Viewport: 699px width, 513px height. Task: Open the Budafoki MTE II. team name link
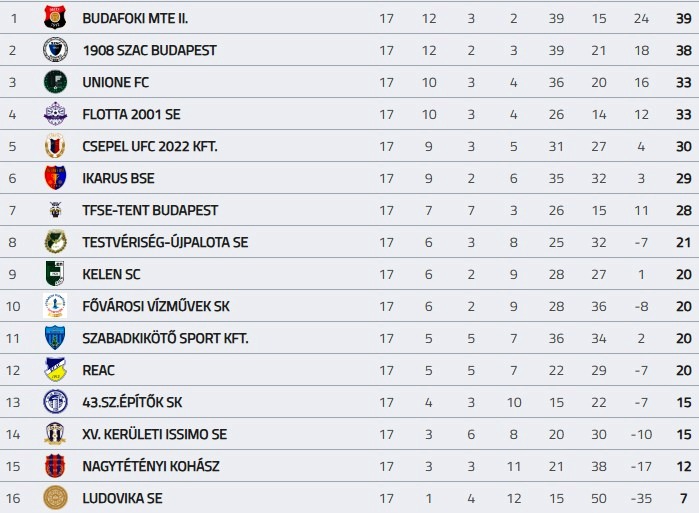point(135,18)
